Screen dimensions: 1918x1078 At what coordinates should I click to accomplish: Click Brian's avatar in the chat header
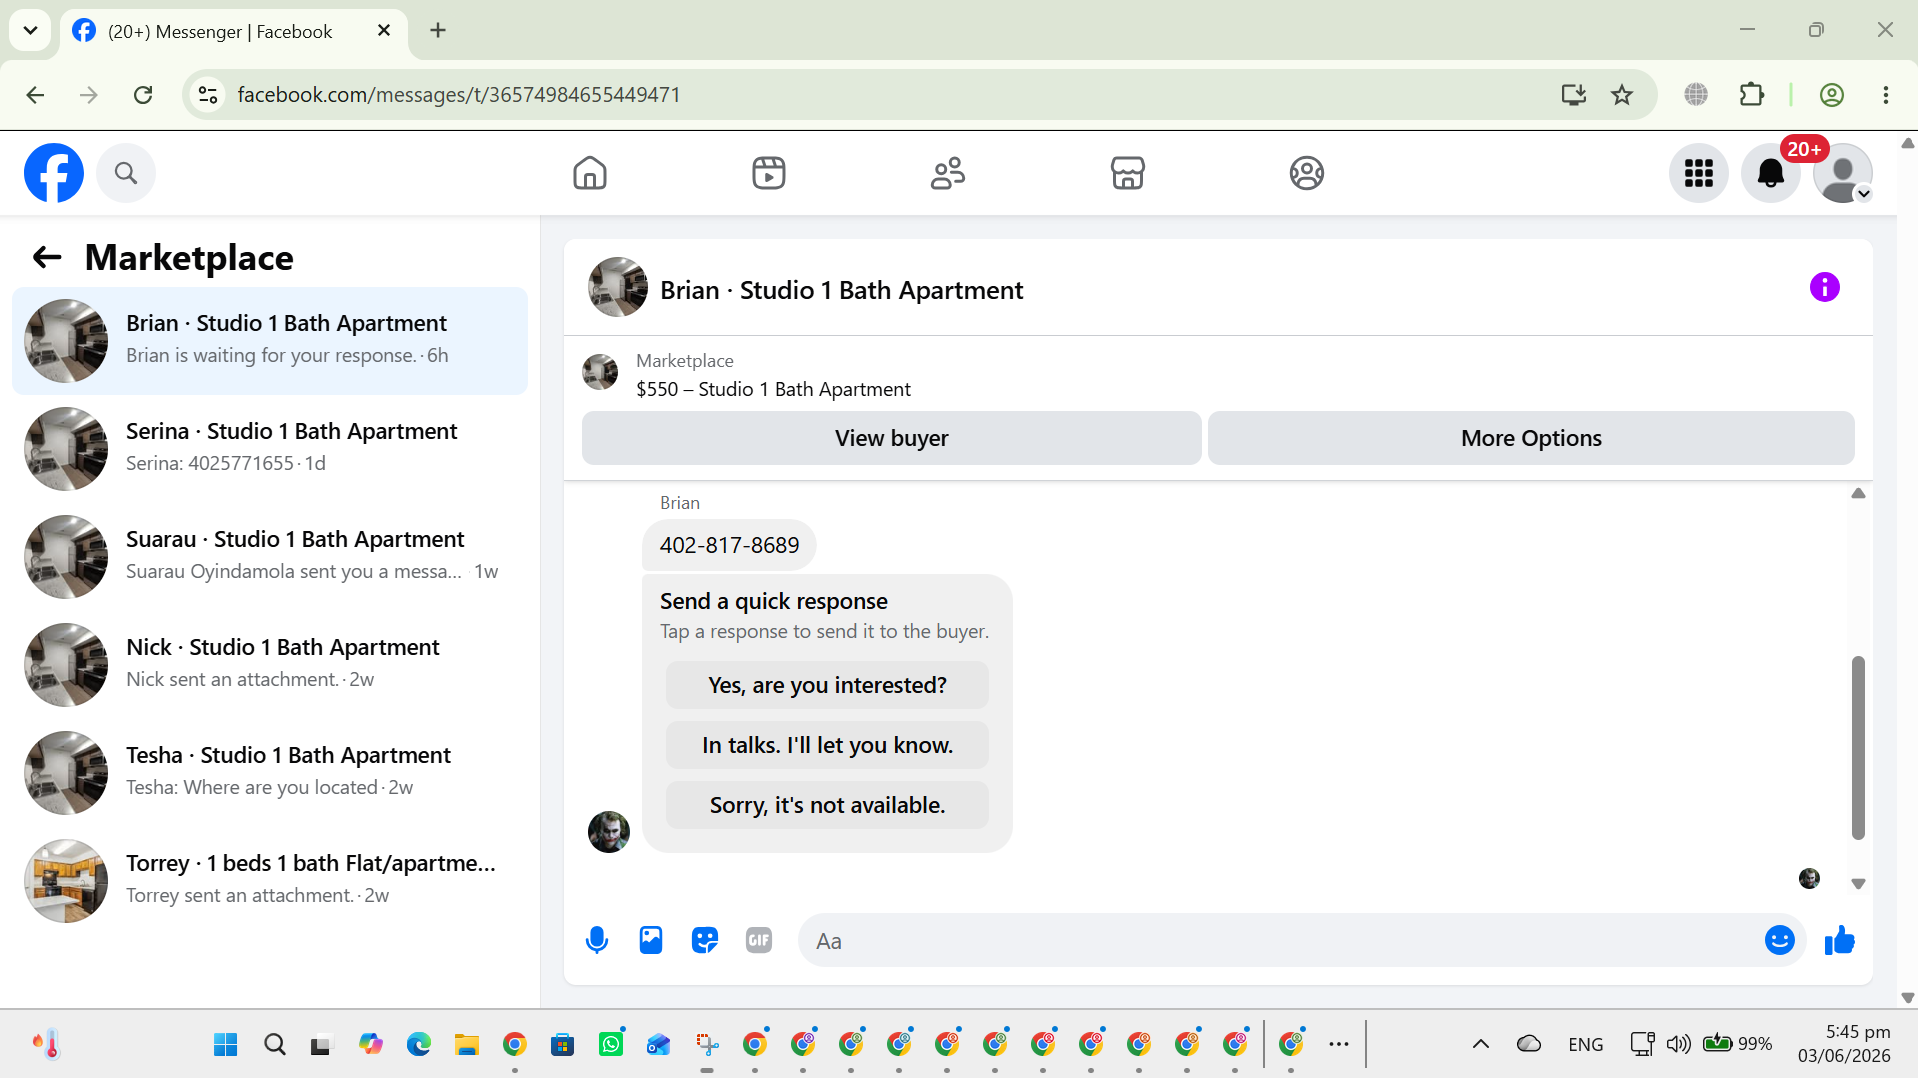point(618,288)
